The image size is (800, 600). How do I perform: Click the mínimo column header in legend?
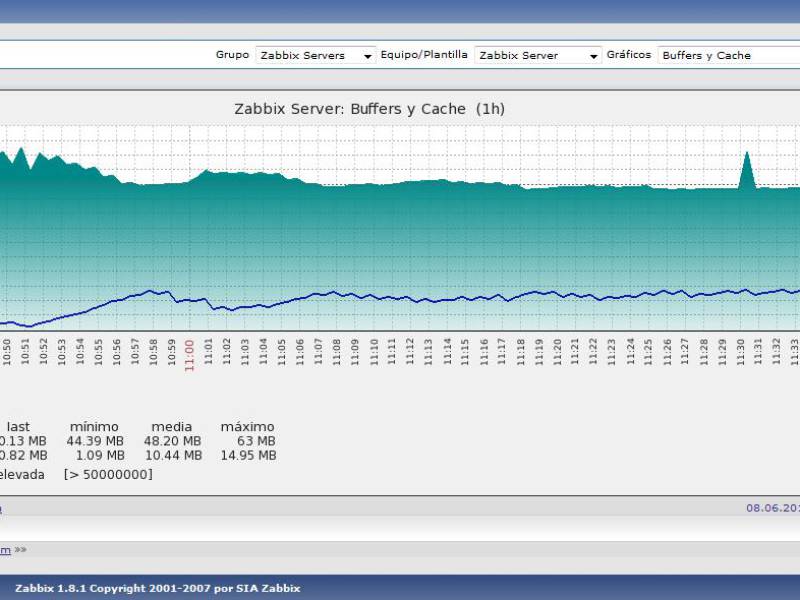coord(94,427)
